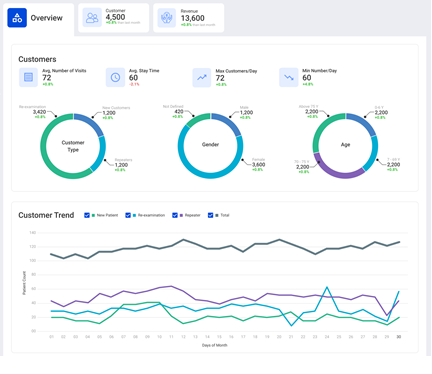Disable the Repeater series checkbox
432x374 pixels.
coord(175,215)
